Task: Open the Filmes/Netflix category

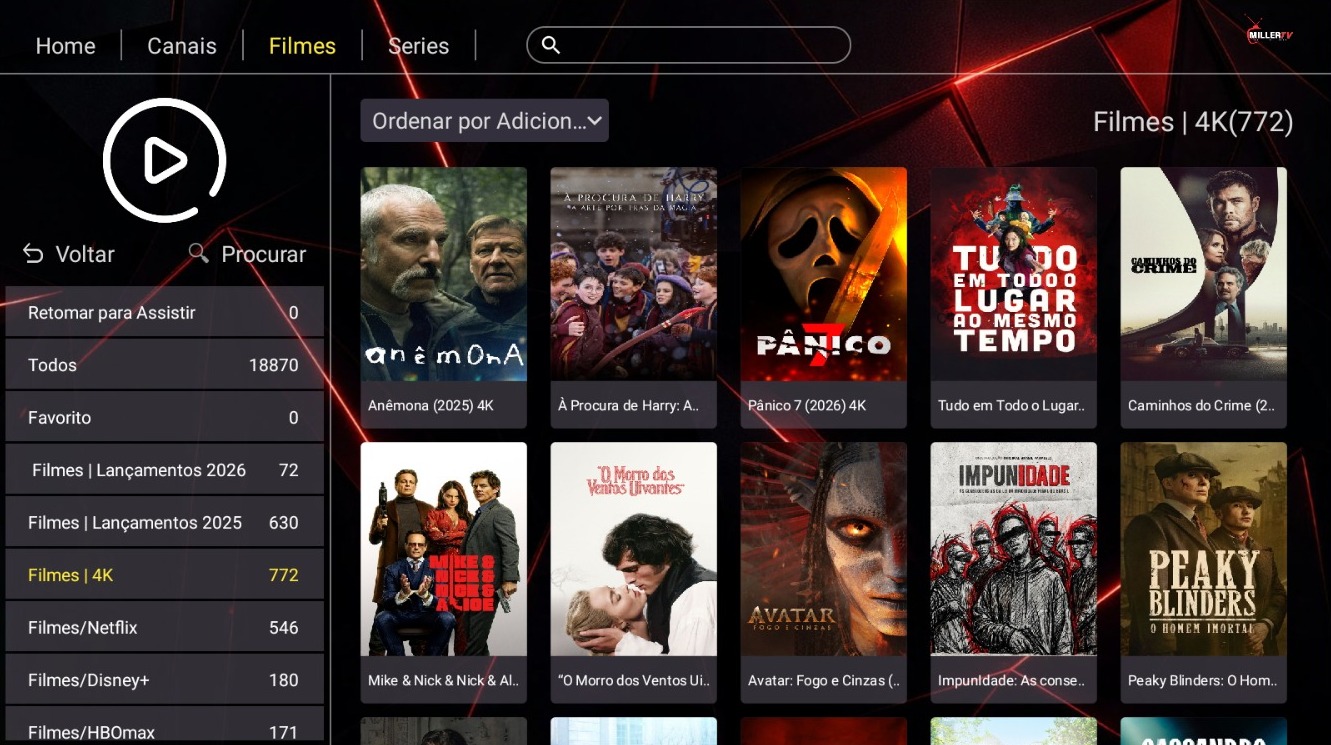Action: point(164,627)
